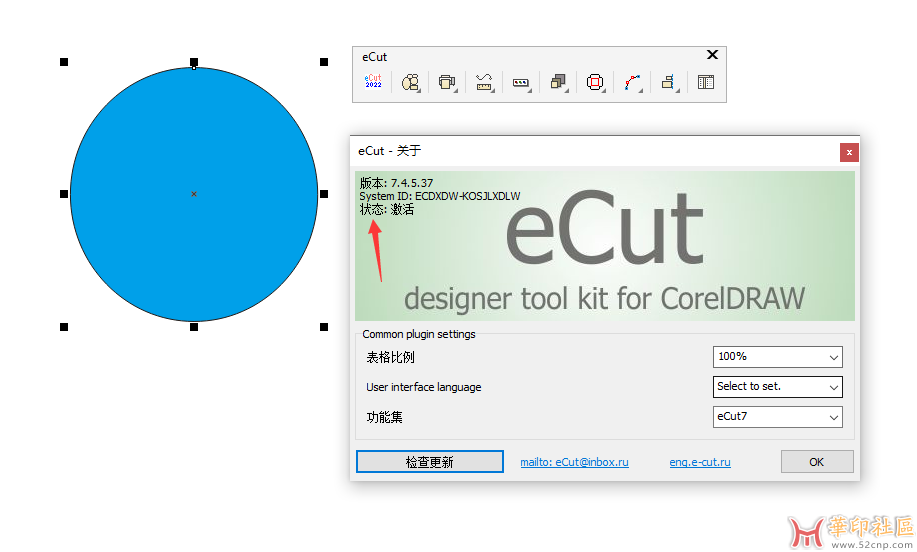Click the 版本: 7.4.5.37 text
This screenshot has width=917, height=552.
pyautogui.click(x=396, y=182)
